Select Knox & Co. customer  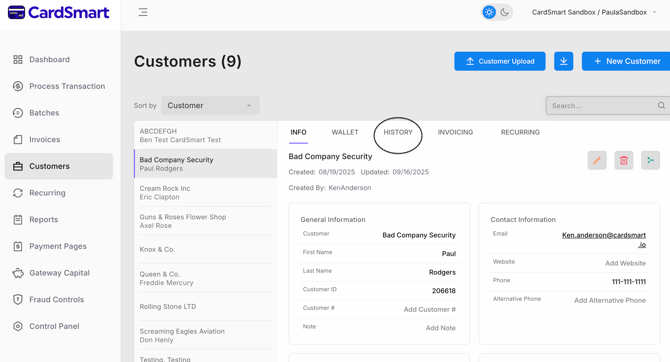(206, 249)
